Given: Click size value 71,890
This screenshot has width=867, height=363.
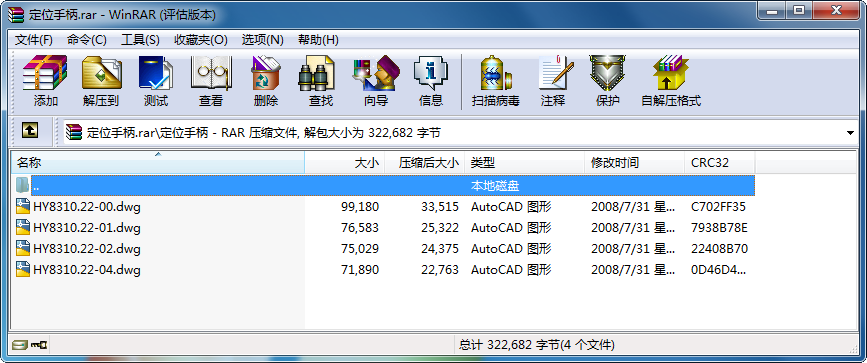Looking at the screenshot, I should [360, 270].
